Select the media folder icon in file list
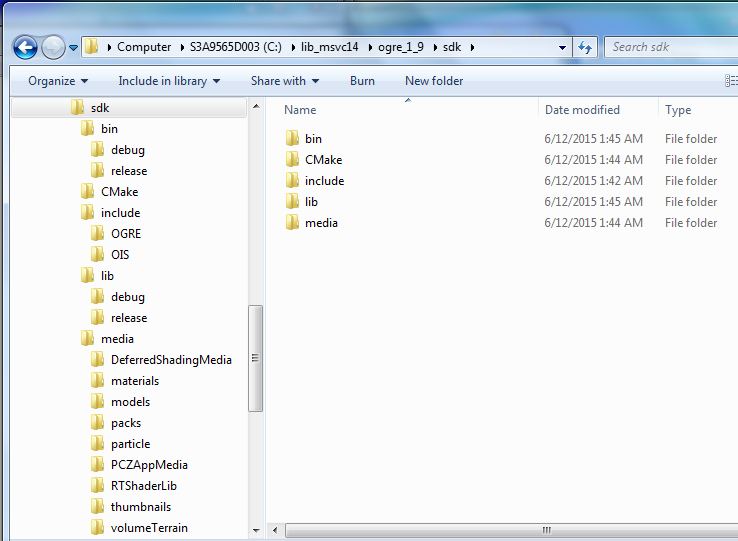Viewport: 738px width, 541px height. [292, 222]
